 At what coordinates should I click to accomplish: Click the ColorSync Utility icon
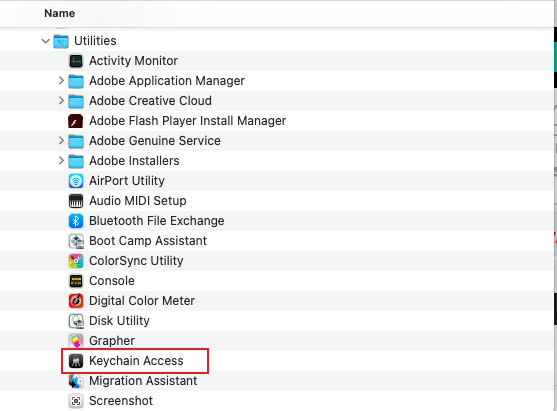76,261
